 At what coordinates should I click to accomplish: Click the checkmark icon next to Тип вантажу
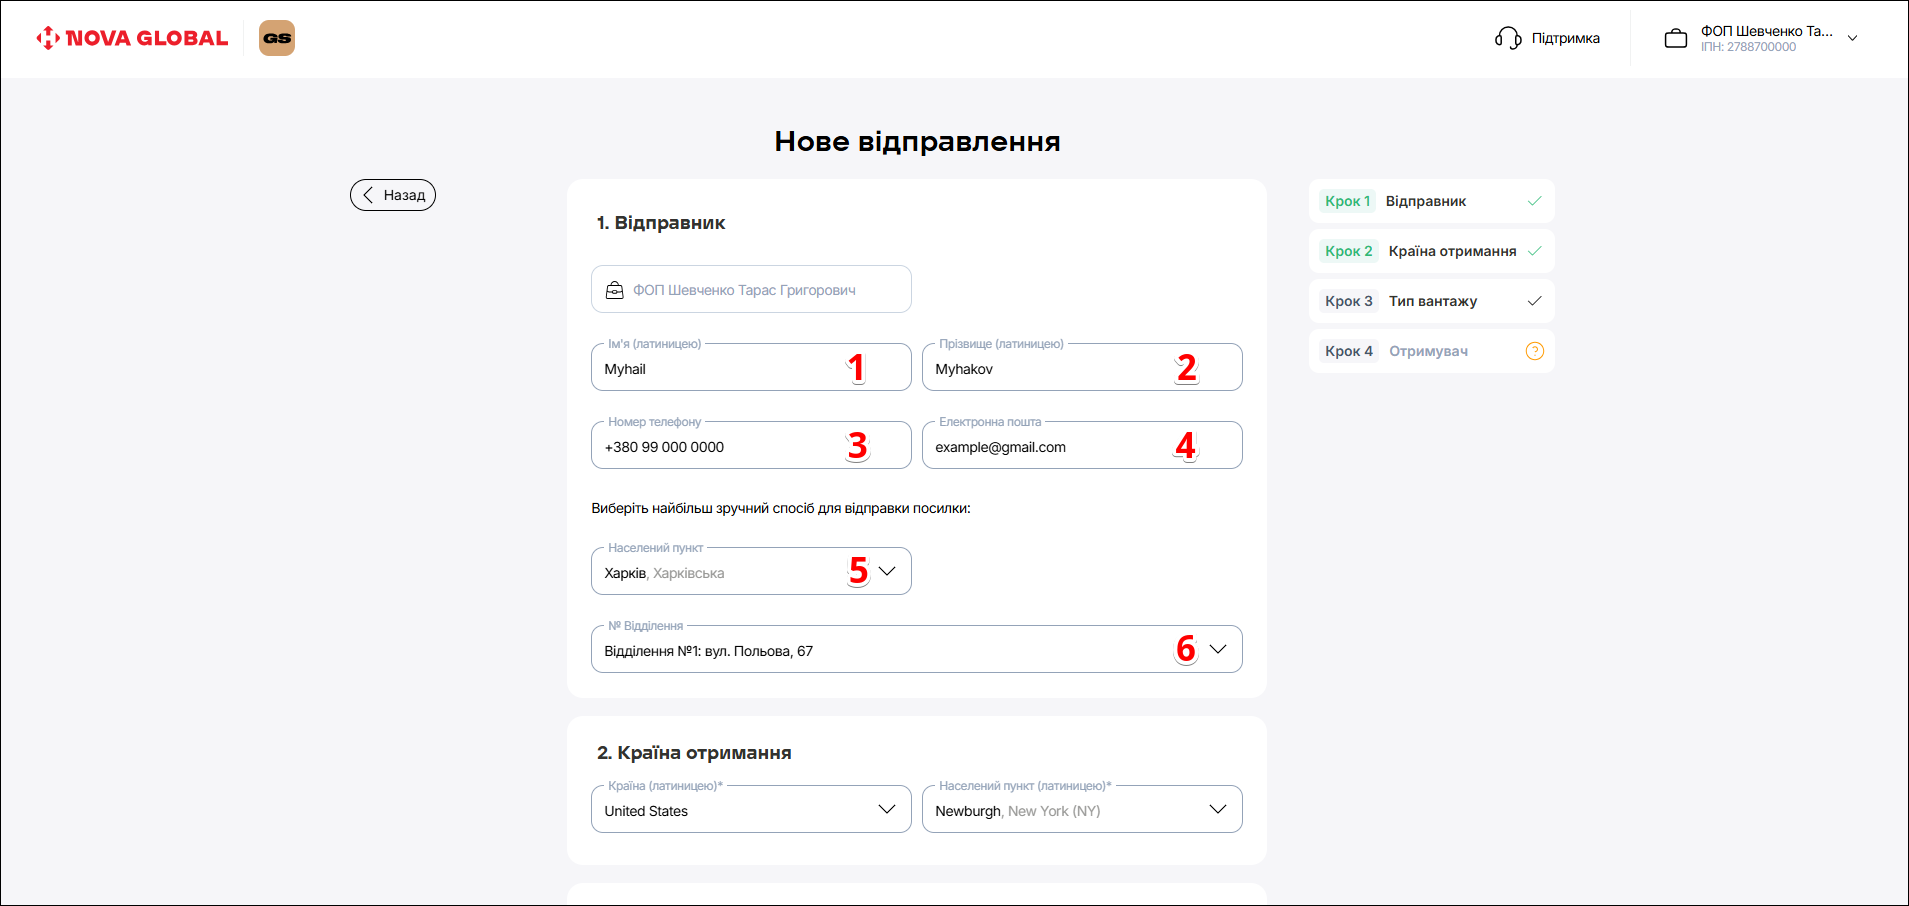[x=1534, y=301]
